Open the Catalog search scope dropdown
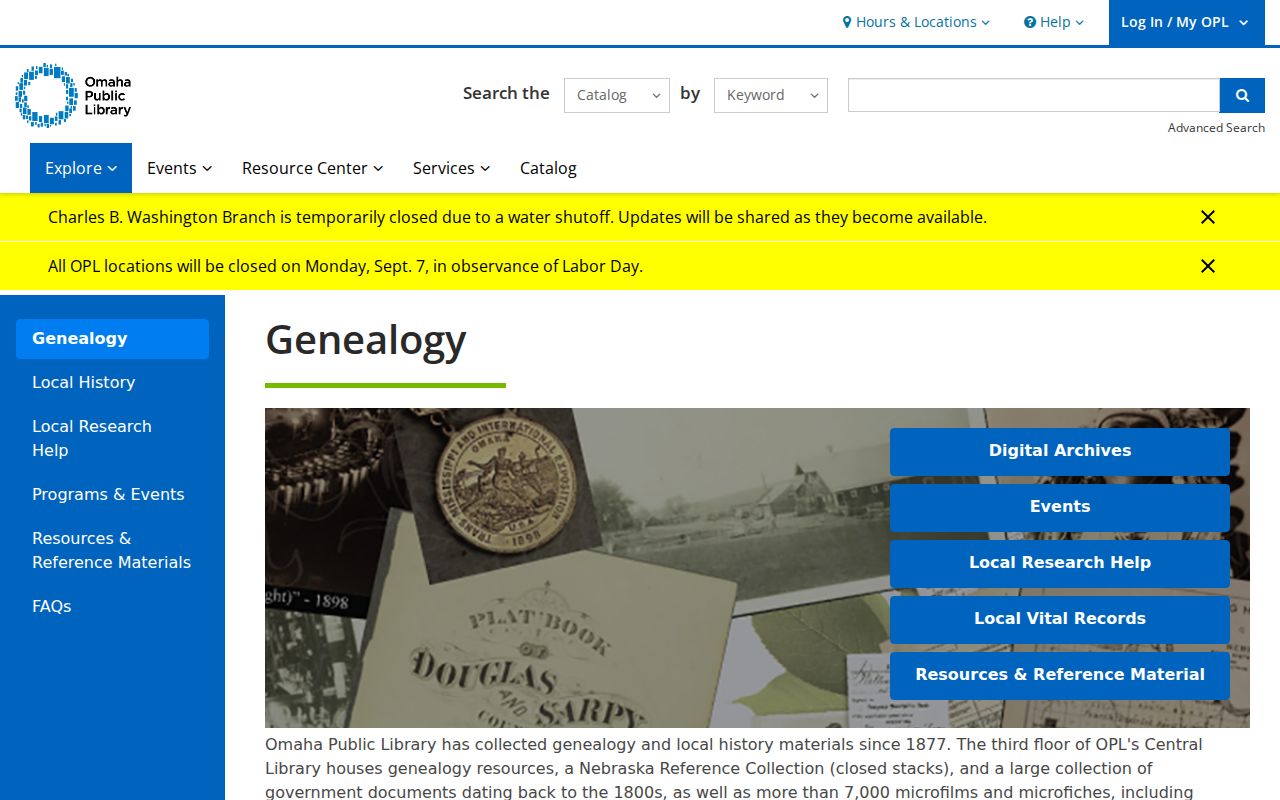The width and height of the screenshot is (1280, 800). tap(617, 95)
